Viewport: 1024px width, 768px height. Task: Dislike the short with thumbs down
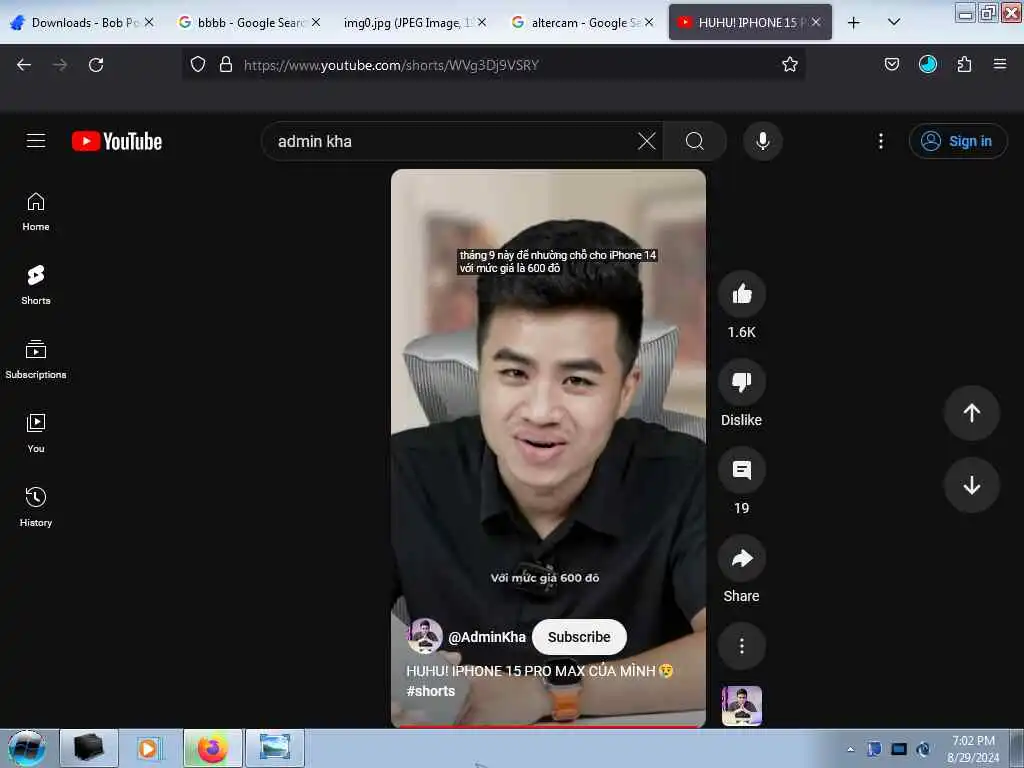(x=741, y=382)
